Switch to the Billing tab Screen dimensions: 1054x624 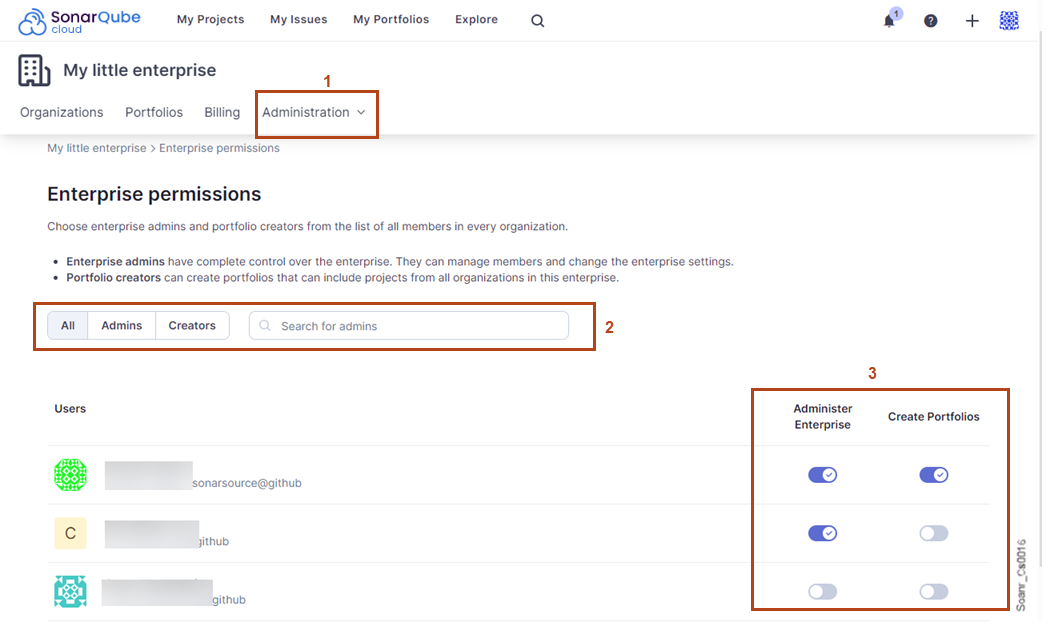pos(221,112)
